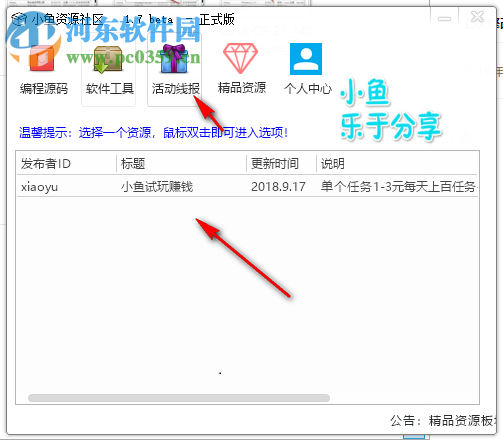Screen dimensions: 503x441
Task: Select the 活动线报 gift icon
Action: coord(174,59)
